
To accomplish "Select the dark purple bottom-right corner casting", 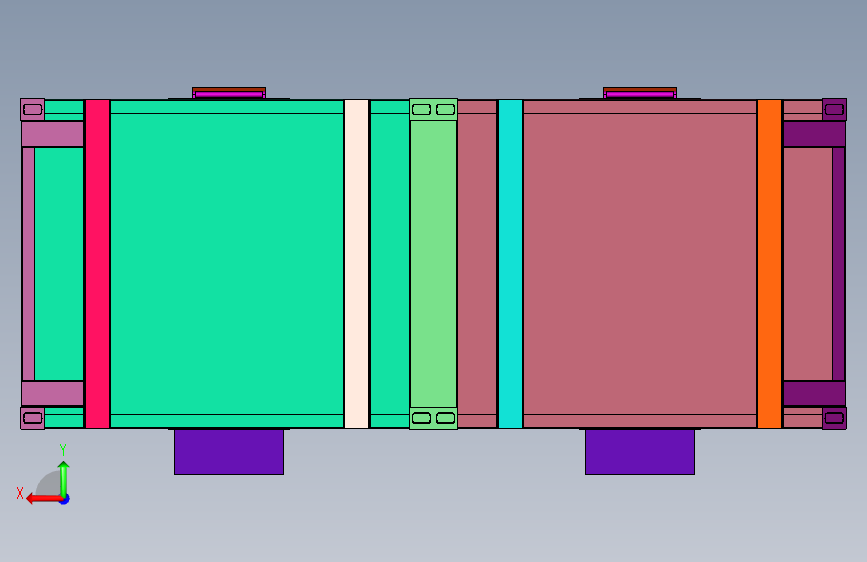I will point(834,418).
